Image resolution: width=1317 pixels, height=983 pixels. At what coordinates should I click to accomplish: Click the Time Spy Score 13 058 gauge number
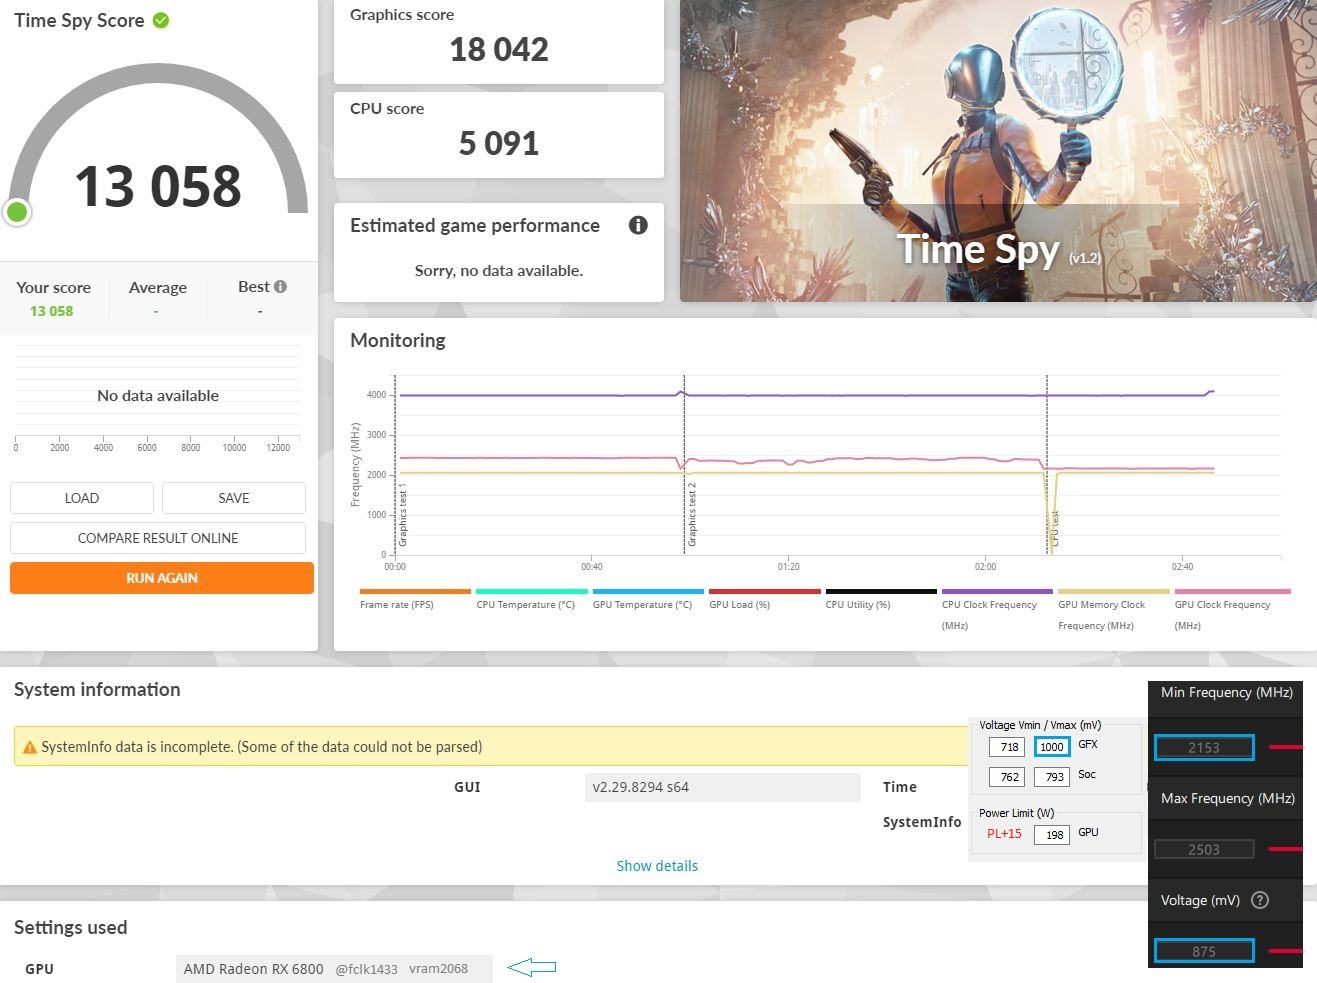158,186
